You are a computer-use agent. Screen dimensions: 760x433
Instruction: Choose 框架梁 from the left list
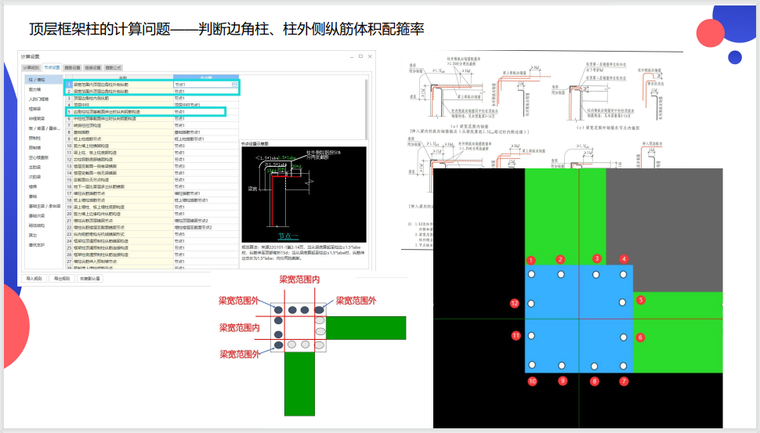click(36, 109)
